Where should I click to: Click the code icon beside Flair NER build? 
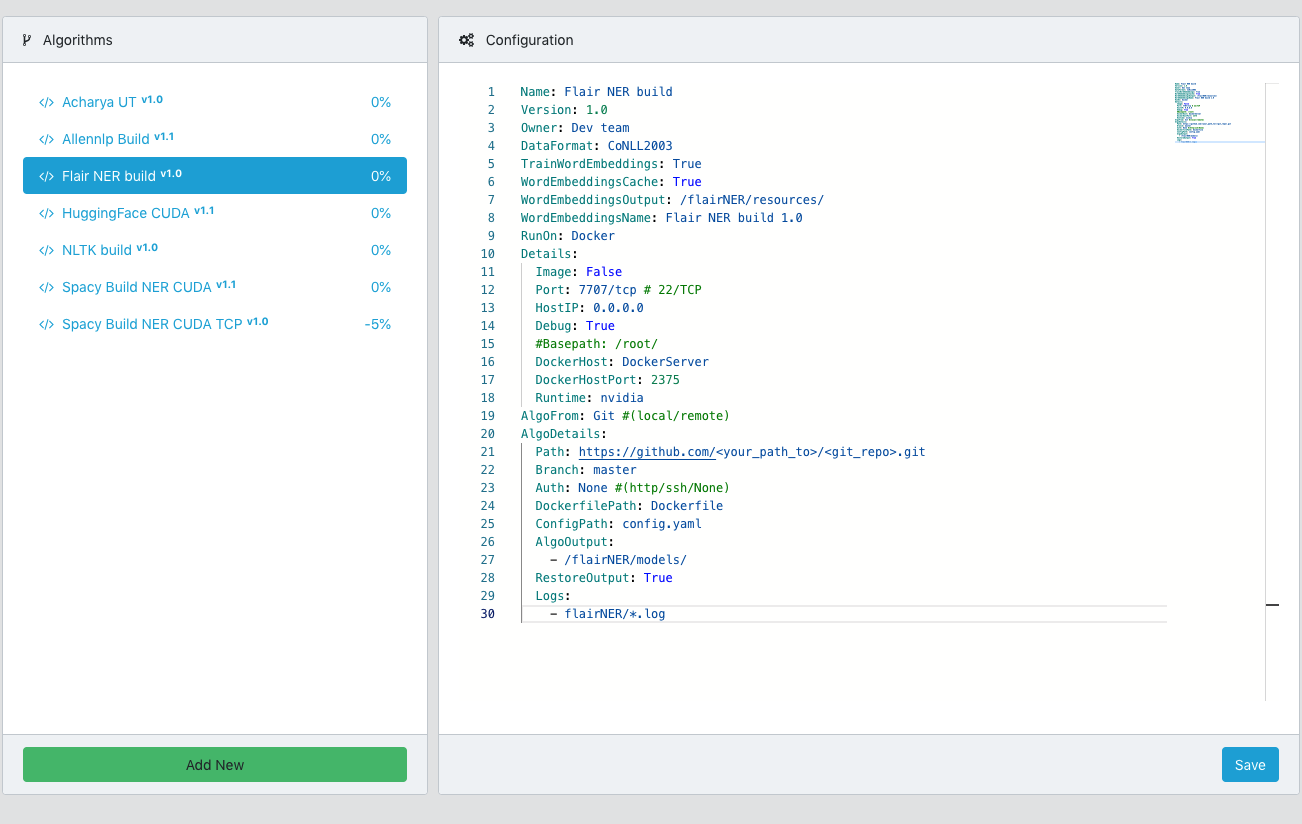click(46, 177)
